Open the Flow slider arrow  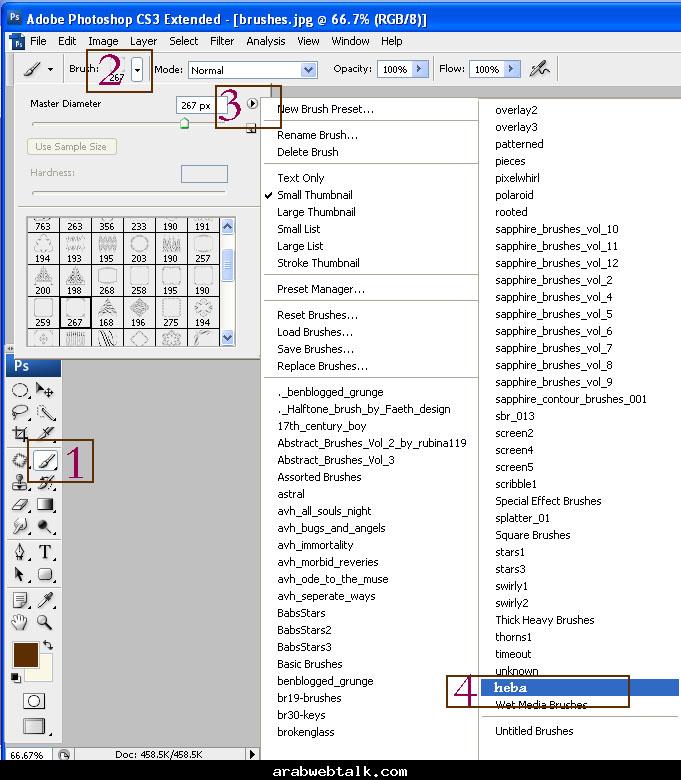pos(511,69)
